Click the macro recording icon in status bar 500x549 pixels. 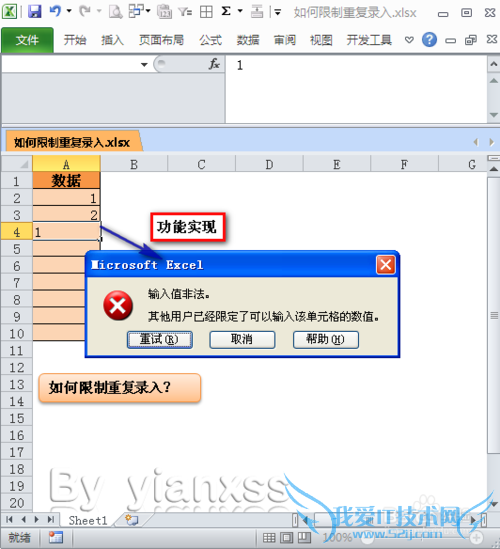pyautogui.click(x=56, y=537)
